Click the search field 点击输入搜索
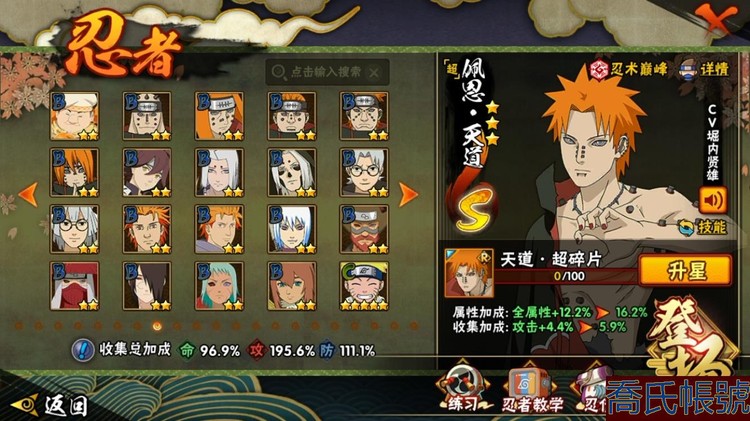Viewport: 750px width, 421px height. (x=327, y=72)
